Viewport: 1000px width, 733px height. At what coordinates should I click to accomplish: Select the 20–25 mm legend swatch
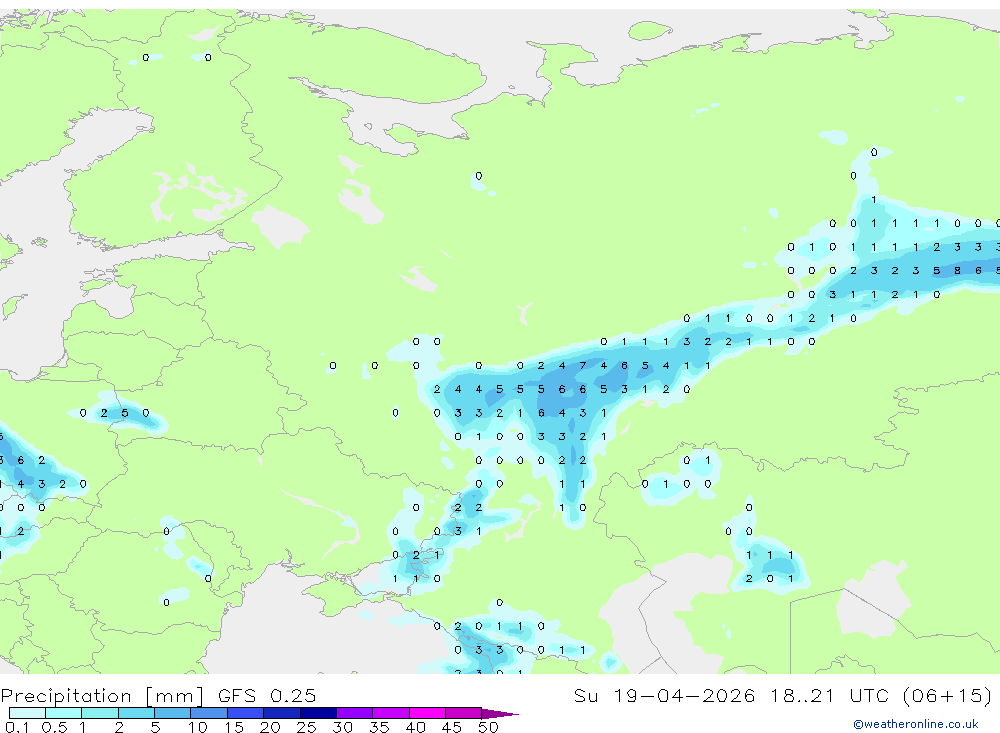282,713
